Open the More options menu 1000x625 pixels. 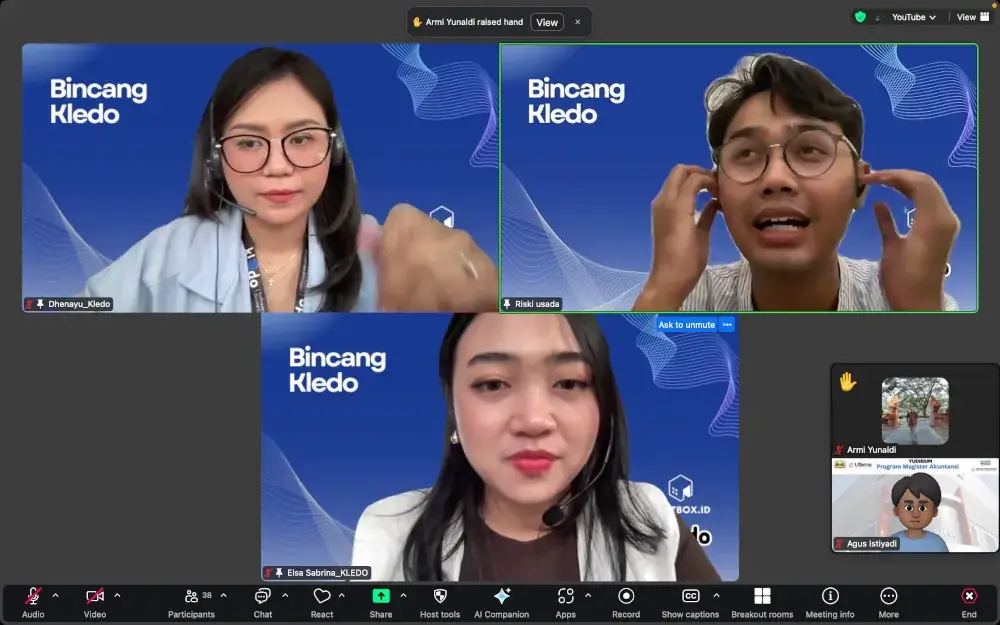(x=888, y=603)
